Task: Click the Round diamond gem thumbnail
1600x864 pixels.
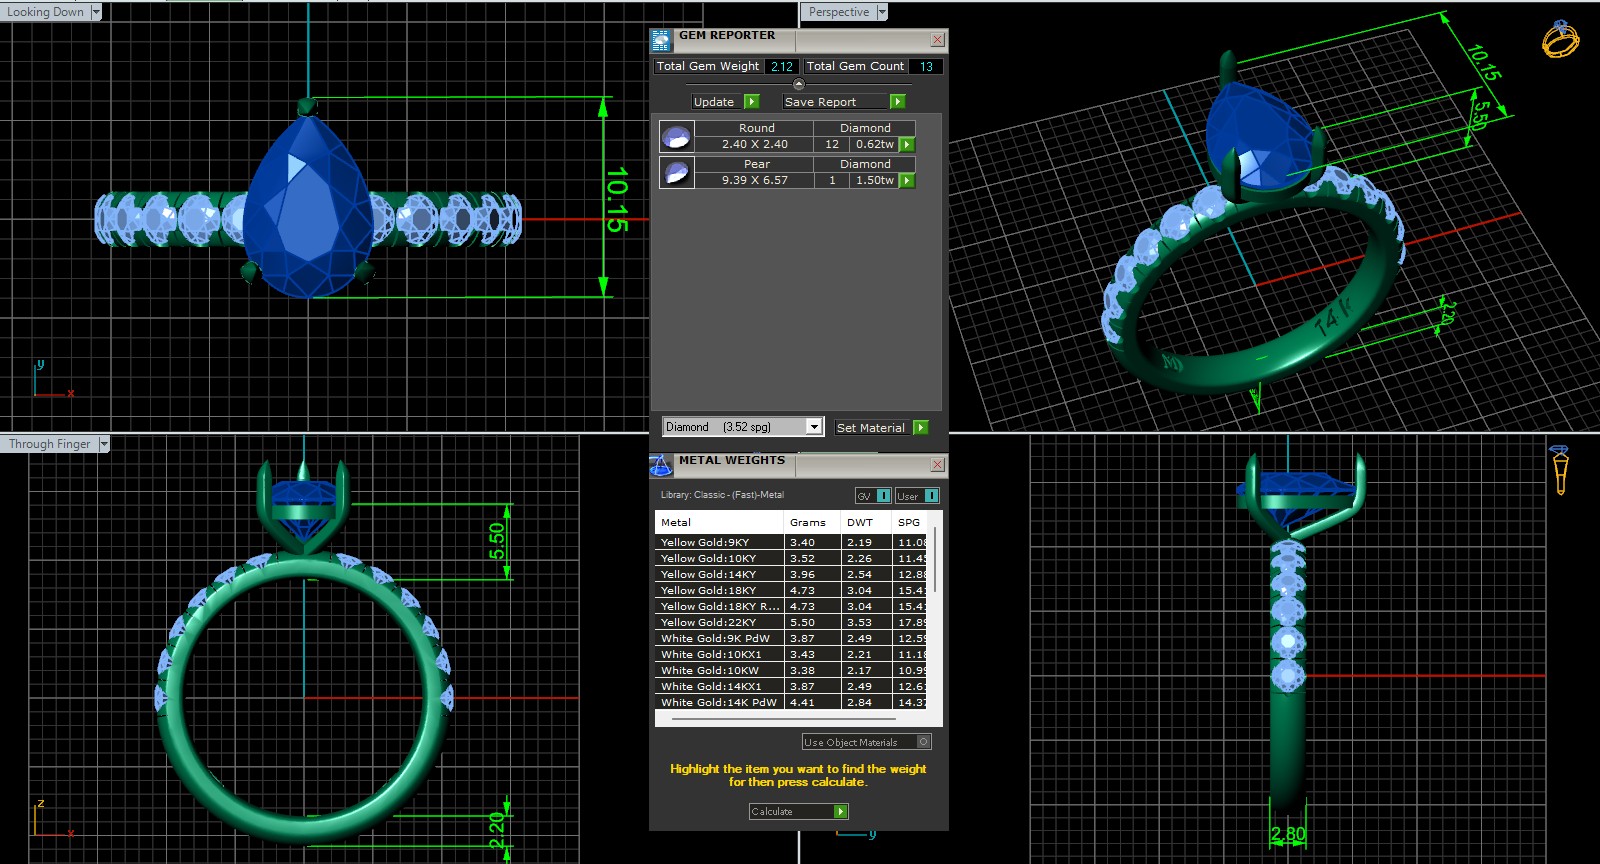Action: tap(677, 137)
